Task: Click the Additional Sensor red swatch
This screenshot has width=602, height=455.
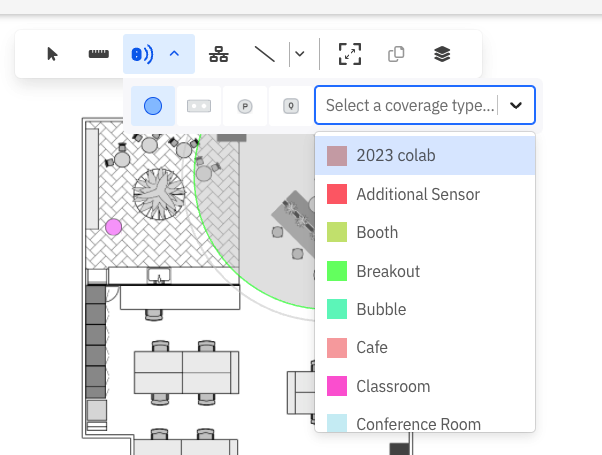Action: [337, 194]
